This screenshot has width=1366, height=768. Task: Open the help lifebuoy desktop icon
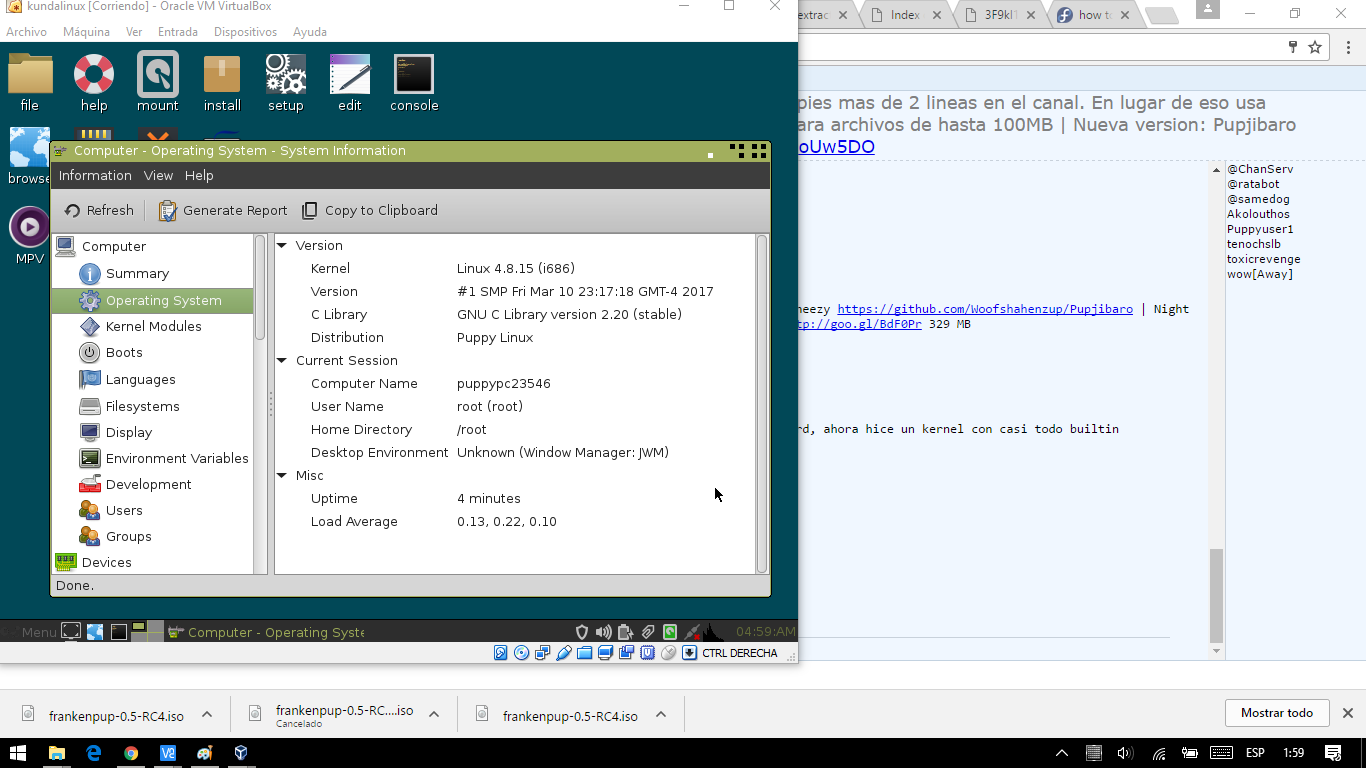[94, 82]
